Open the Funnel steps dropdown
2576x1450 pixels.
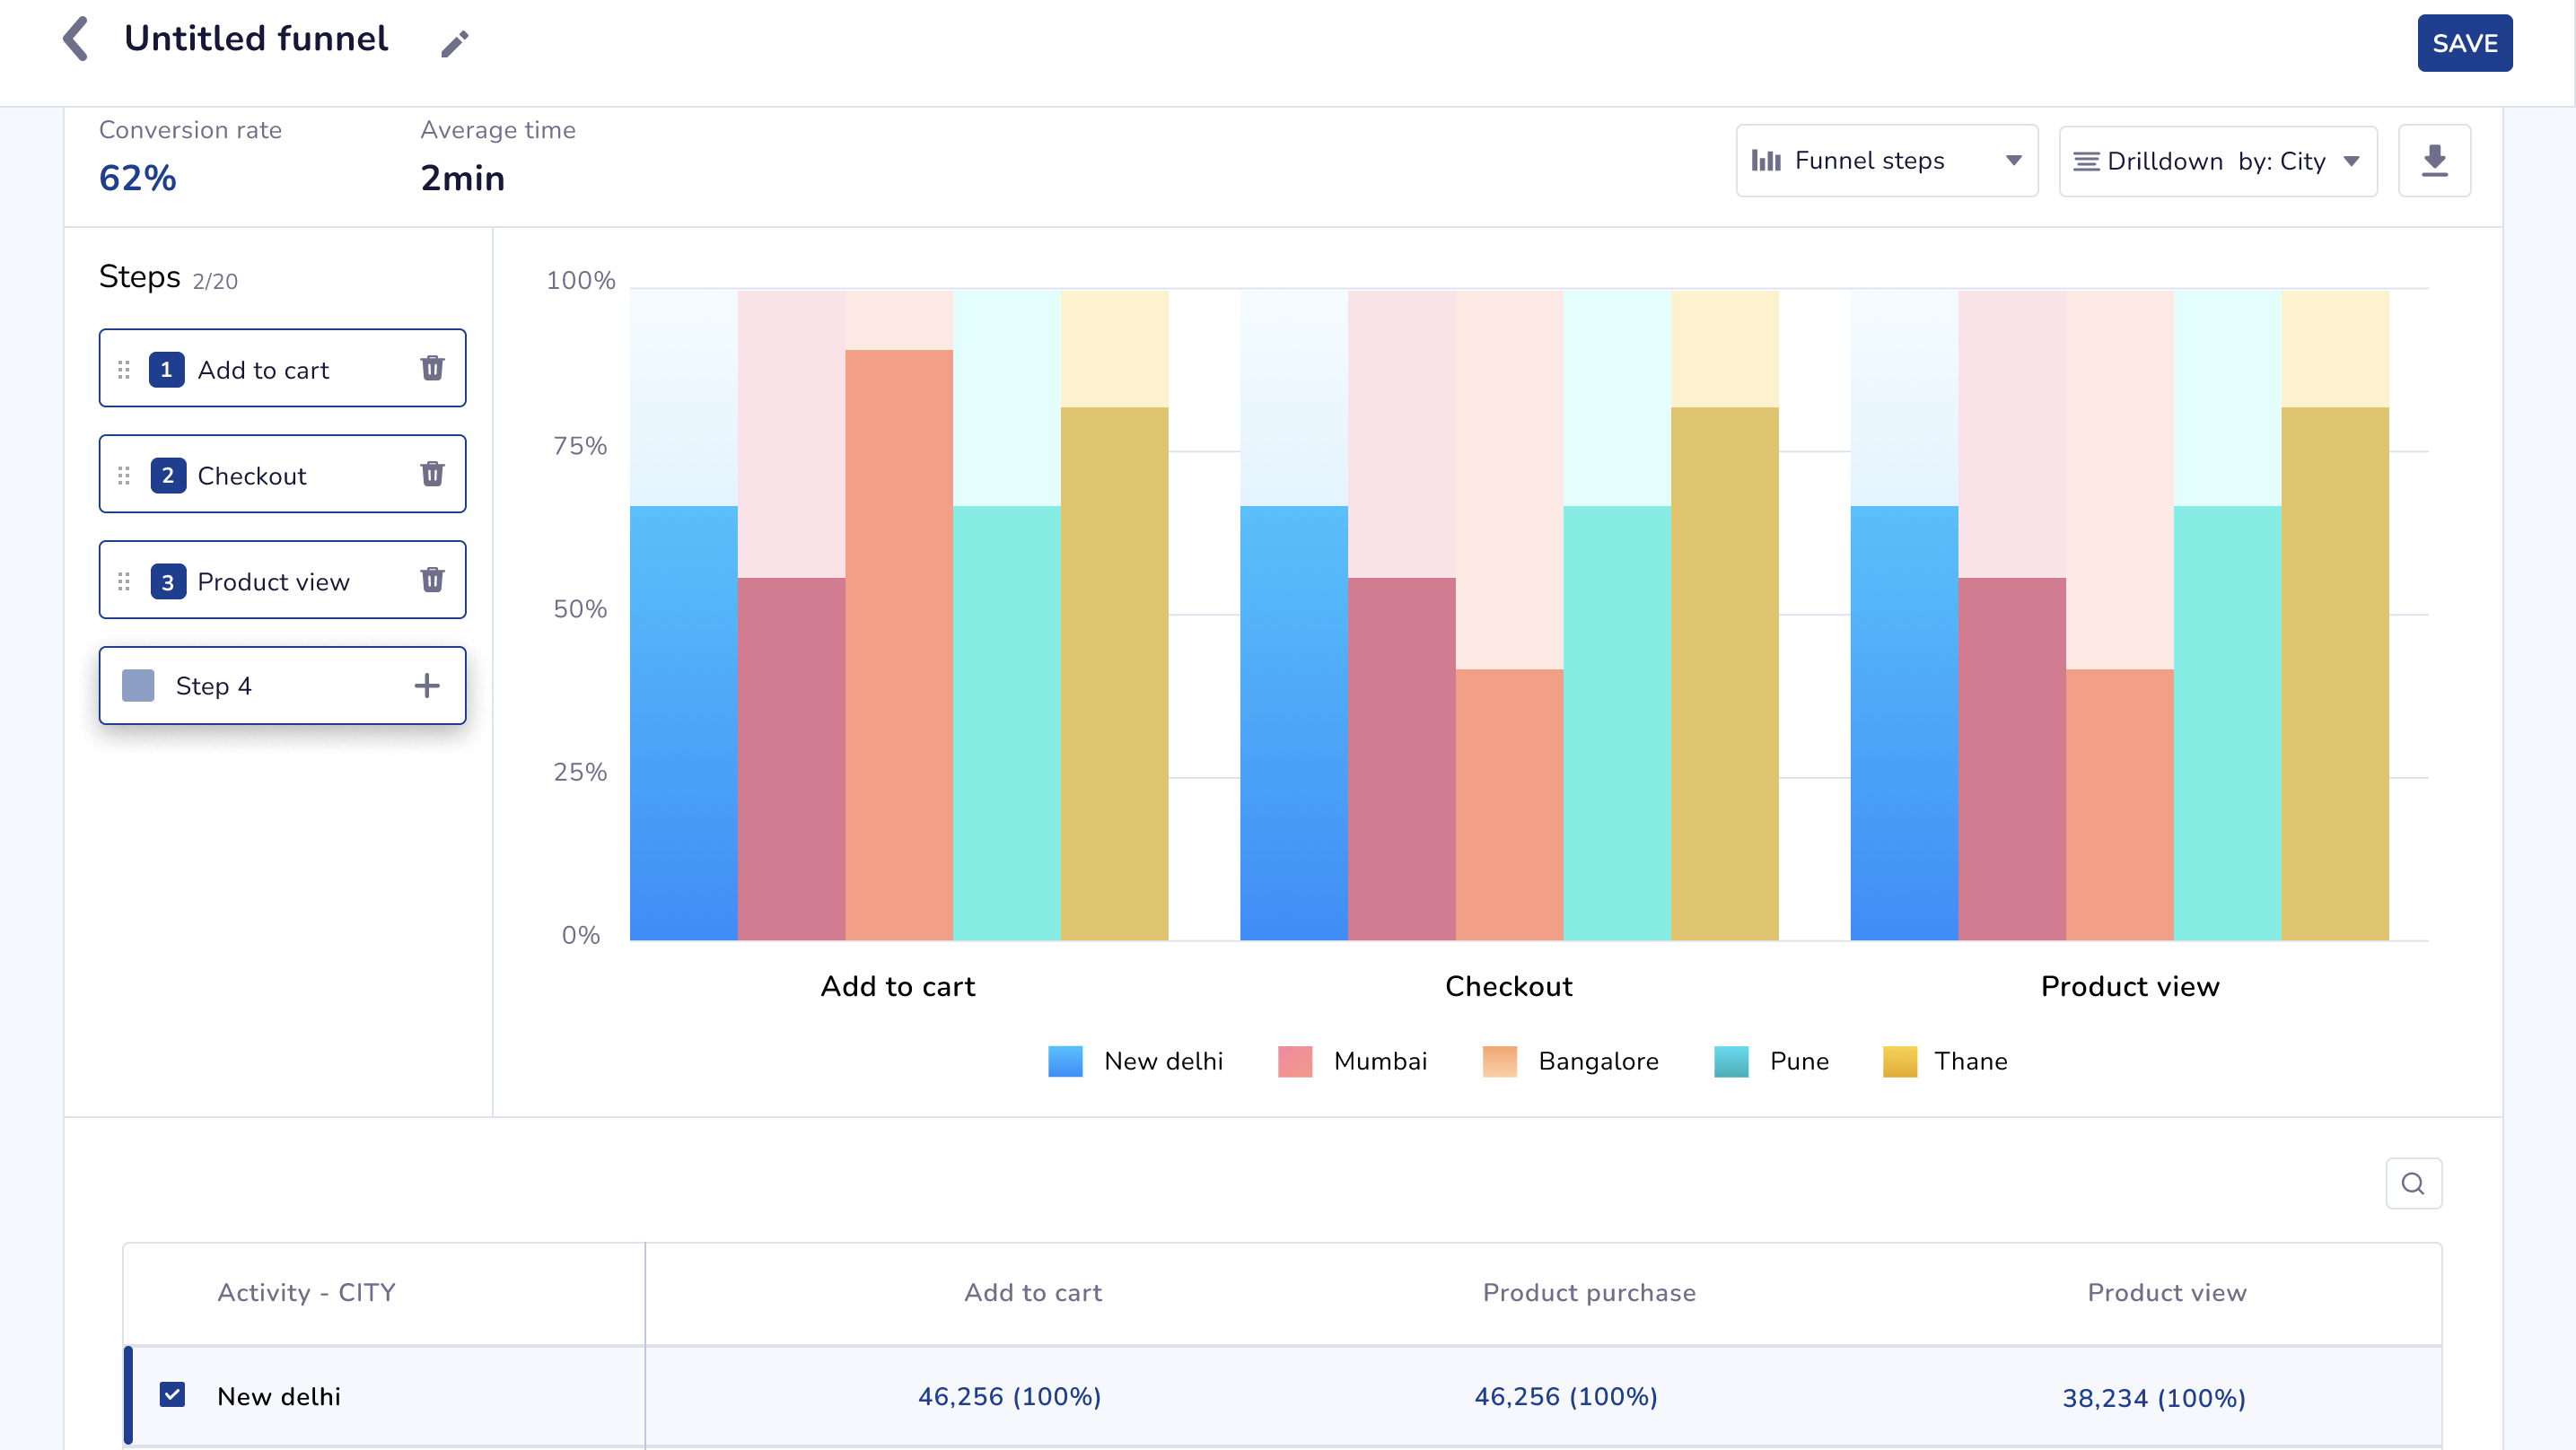1886,161
